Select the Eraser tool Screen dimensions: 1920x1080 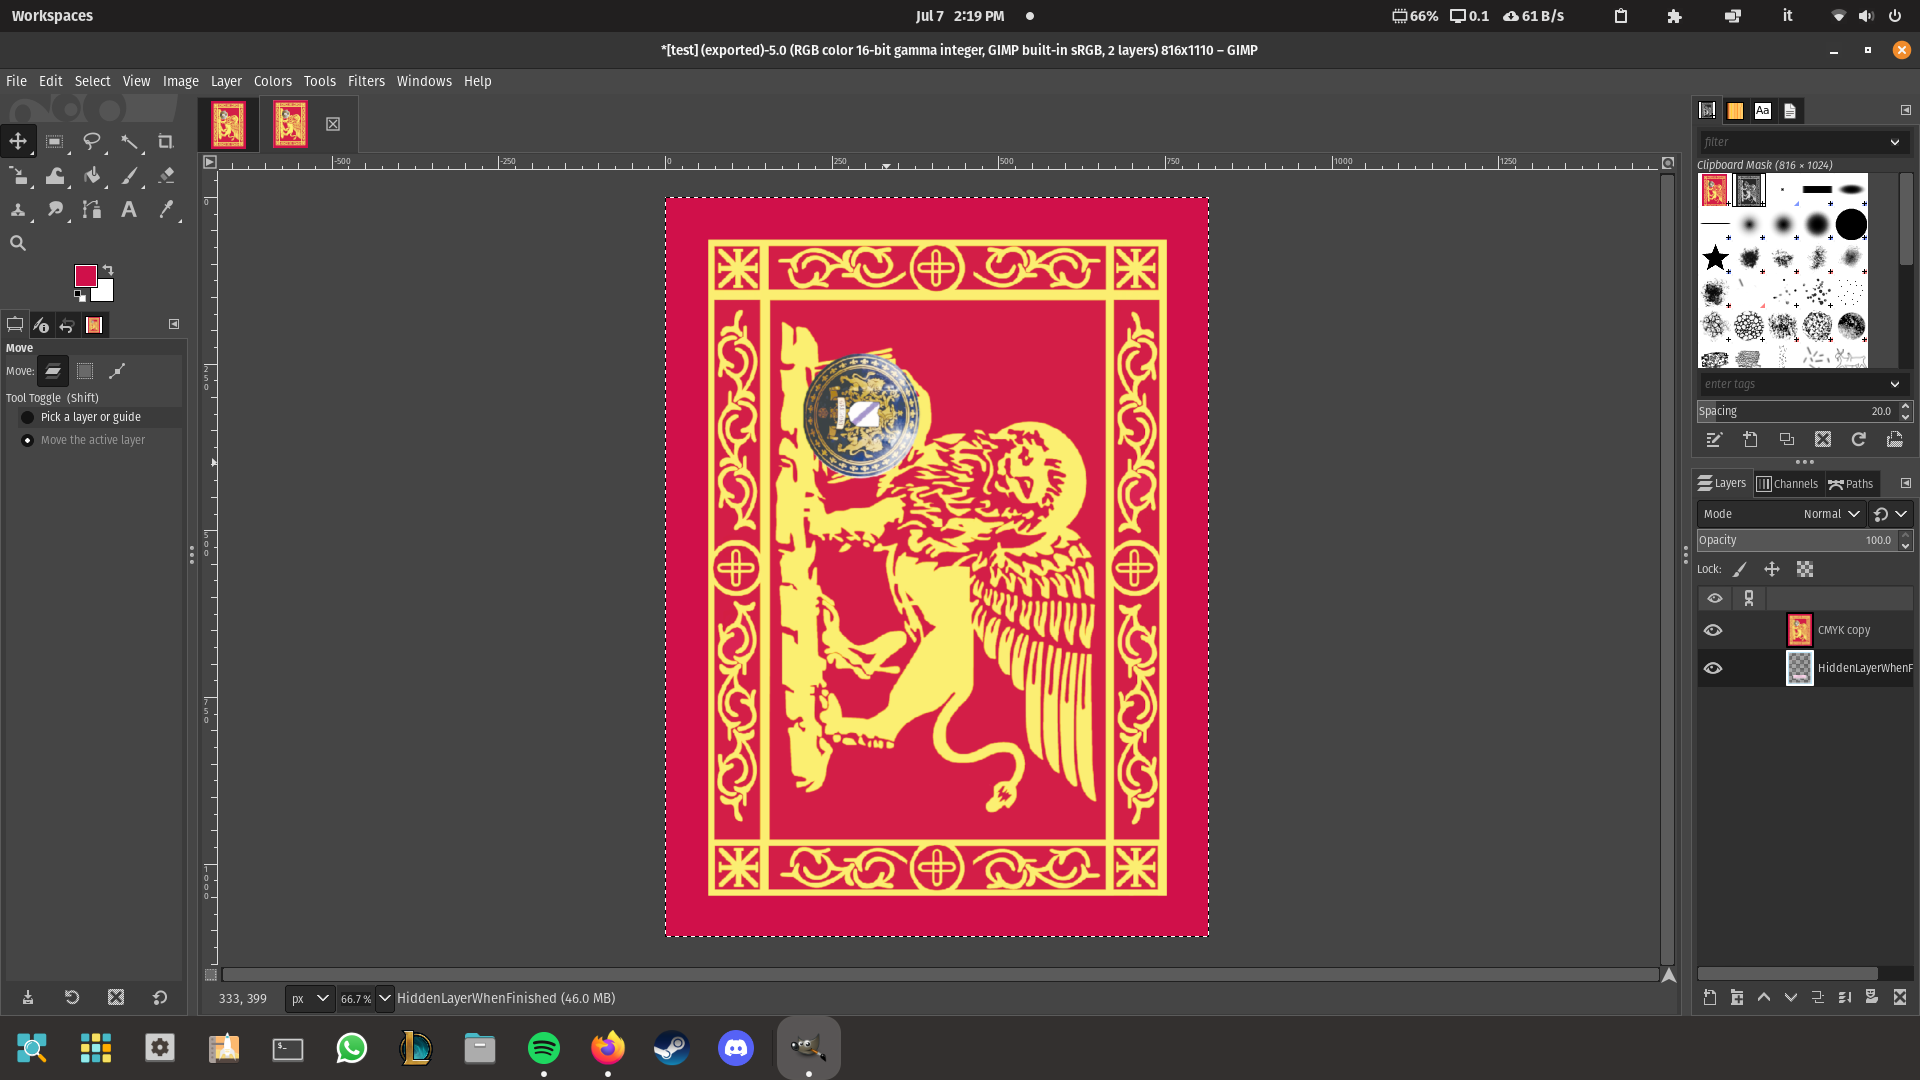click(x=166, y=176)
